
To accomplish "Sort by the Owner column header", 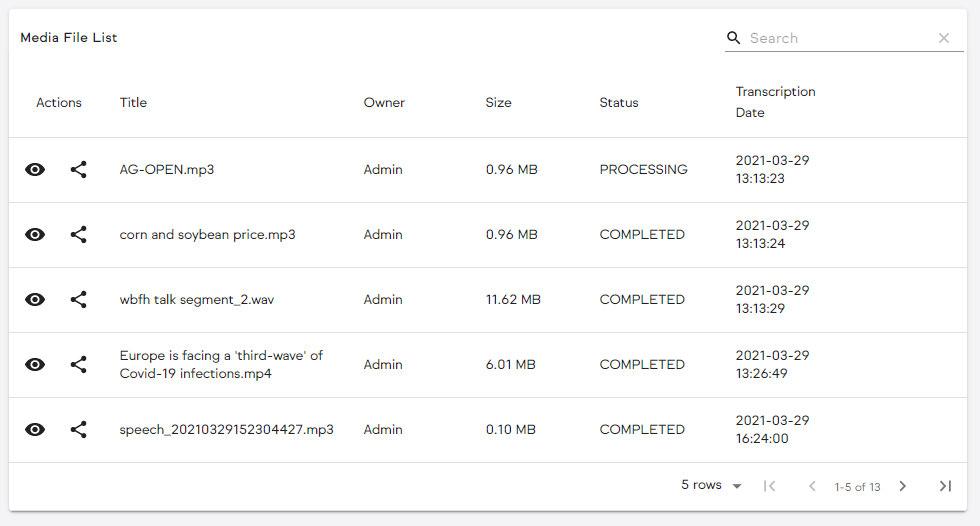I will coord(384,102).
